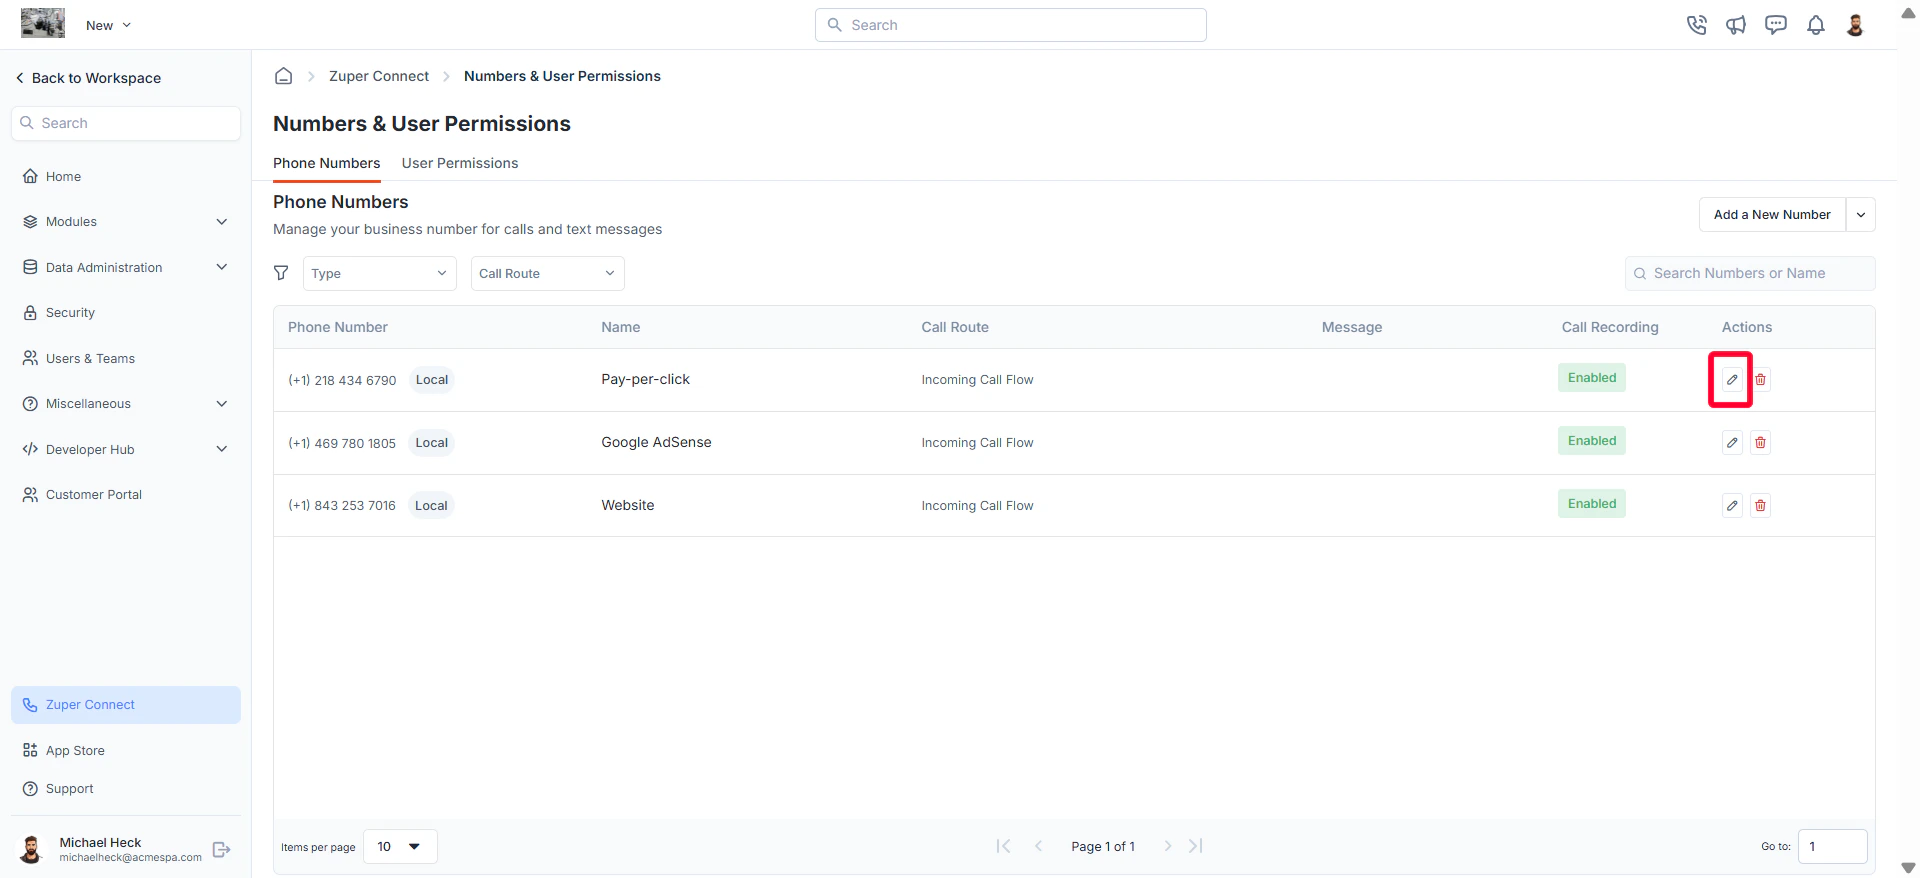Open the Type filter dropdown
The width and height of the screenshot is (1920, 878).
coord(380,273)
